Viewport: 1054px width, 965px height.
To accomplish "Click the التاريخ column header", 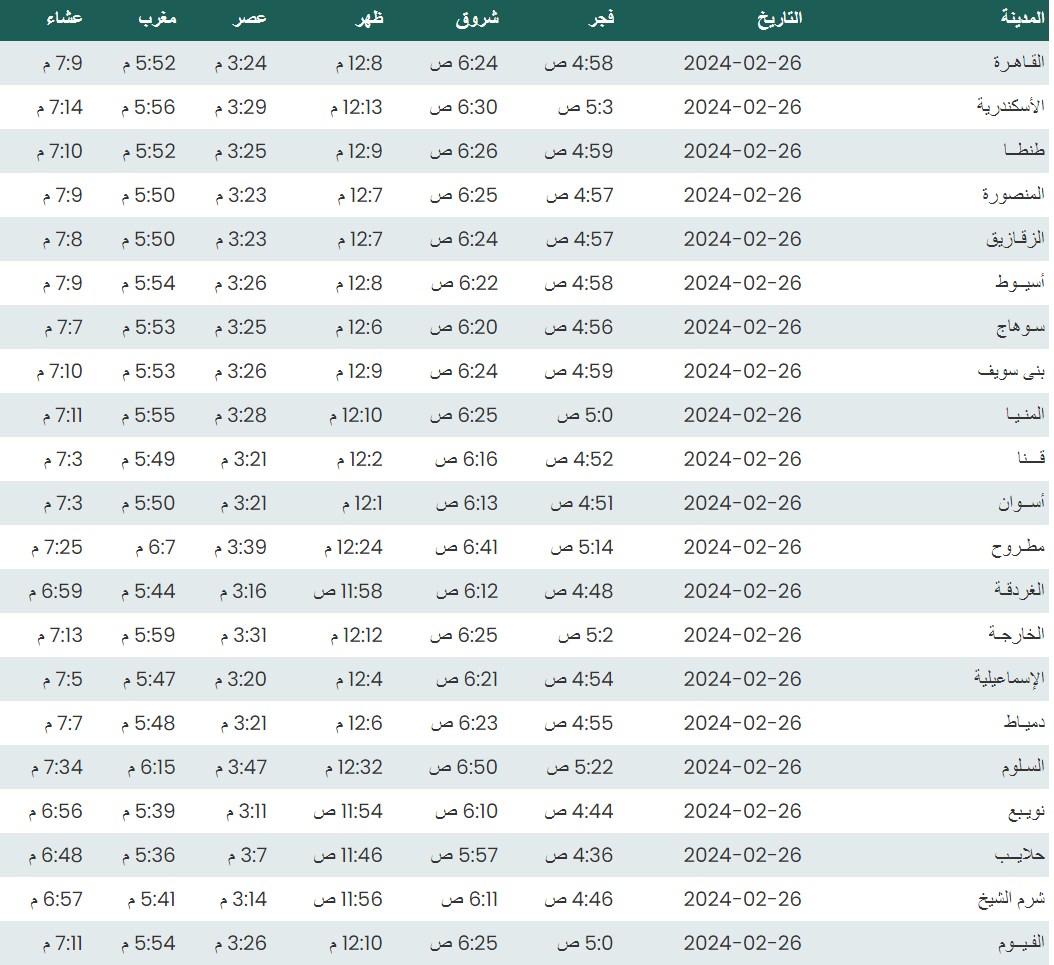I will [x=778, y=19].
